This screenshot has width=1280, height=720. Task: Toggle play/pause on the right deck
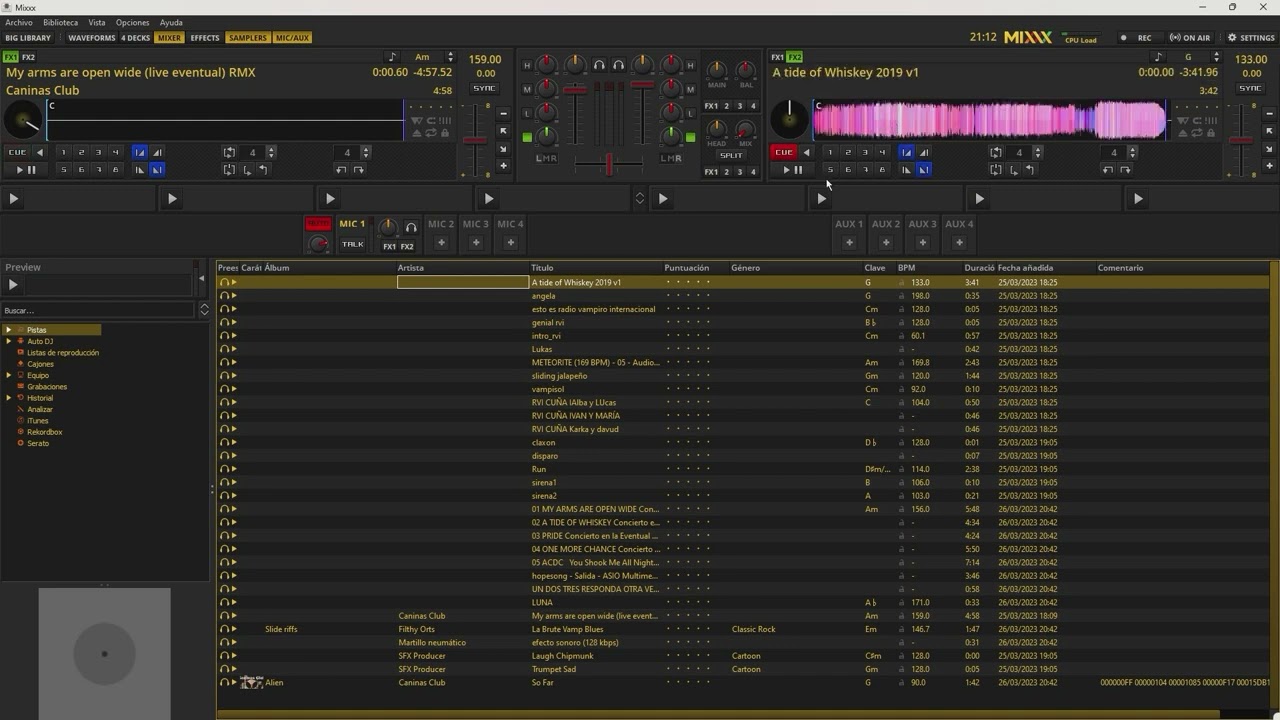[792, 170]
